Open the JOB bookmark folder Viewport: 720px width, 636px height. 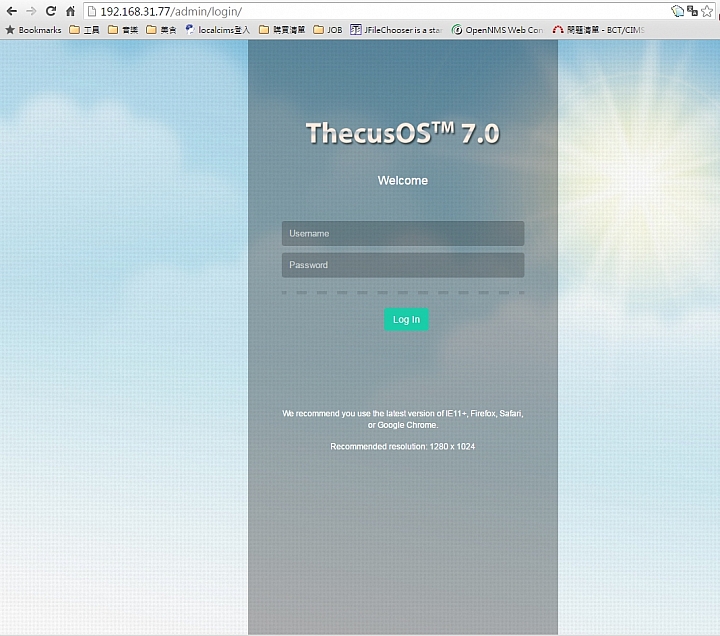click(x=328, y=30)
